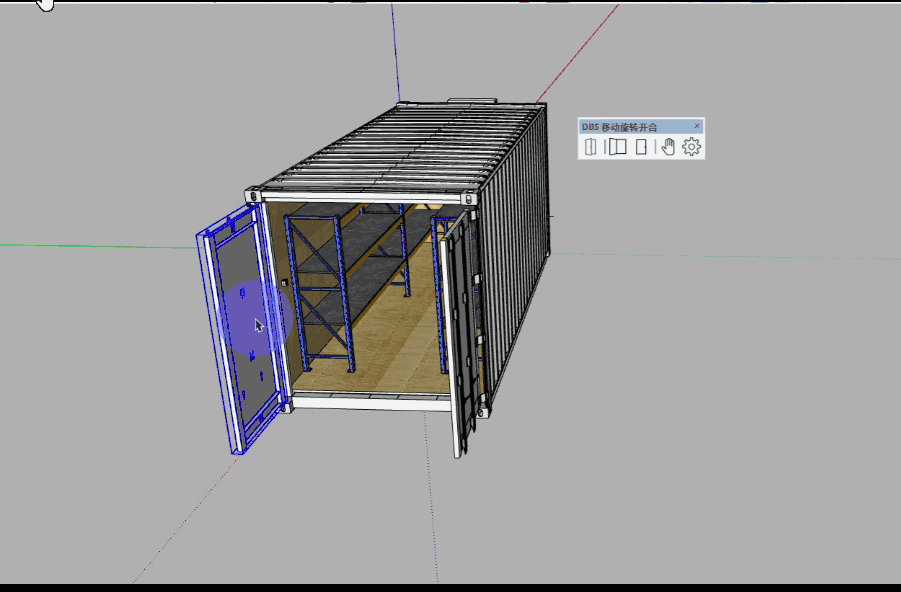Screen dimensions: 901x592
Task: Select the blue shelving rack on left
Action: coord(318,290)
